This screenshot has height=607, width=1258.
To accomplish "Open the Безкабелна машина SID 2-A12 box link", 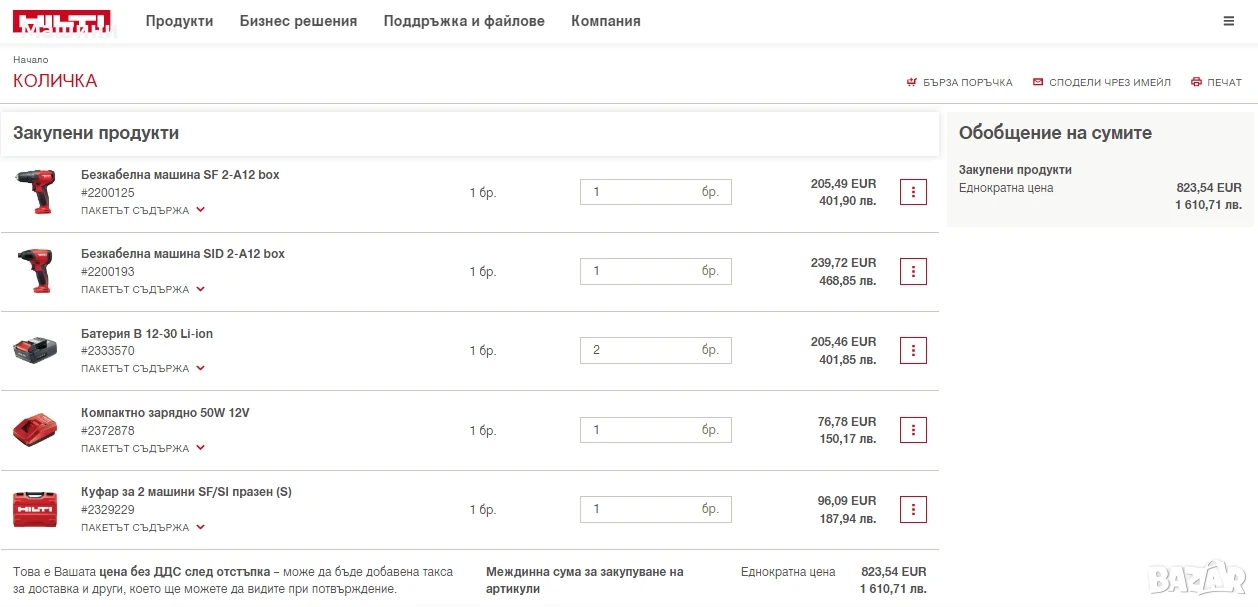I will coord(183,254).
